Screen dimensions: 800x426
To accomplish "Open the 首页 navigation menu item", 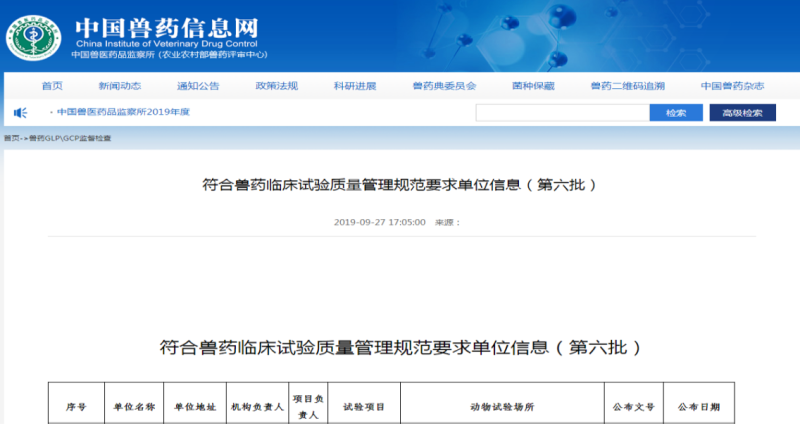I will point(52,86).
